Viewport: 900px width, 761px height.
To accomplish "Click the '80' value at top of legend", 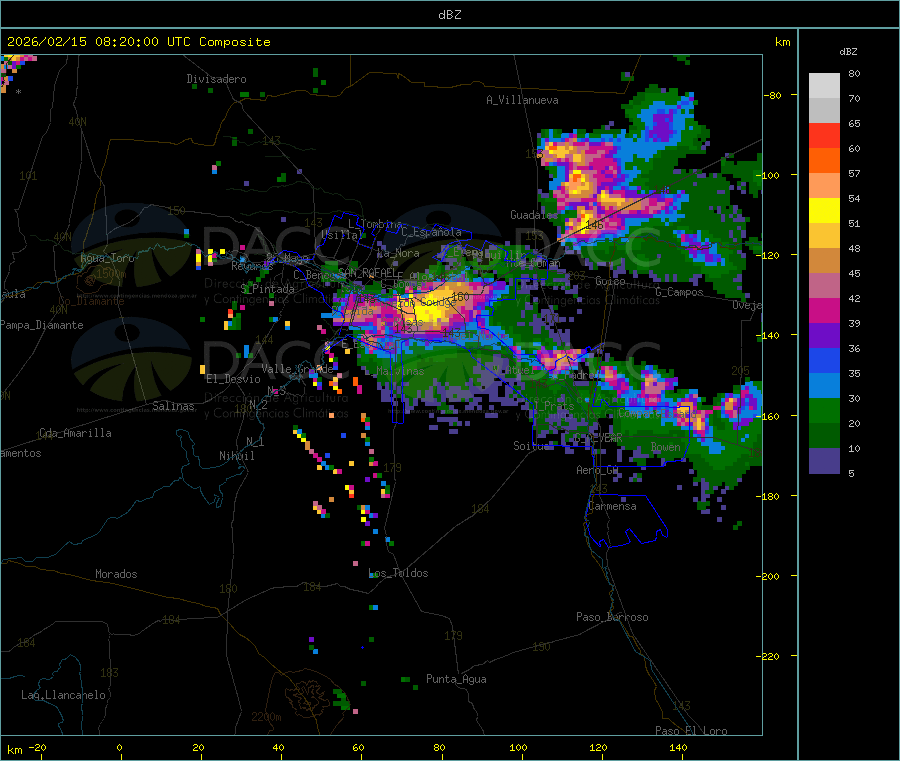I will click(854, 73).
